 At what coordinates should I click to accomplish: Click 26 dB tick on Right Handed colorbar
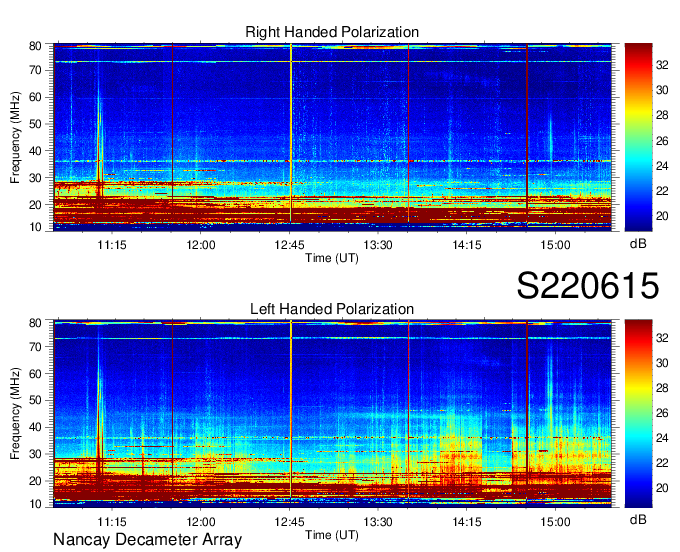pyautogui.click(x=662, y=140)
